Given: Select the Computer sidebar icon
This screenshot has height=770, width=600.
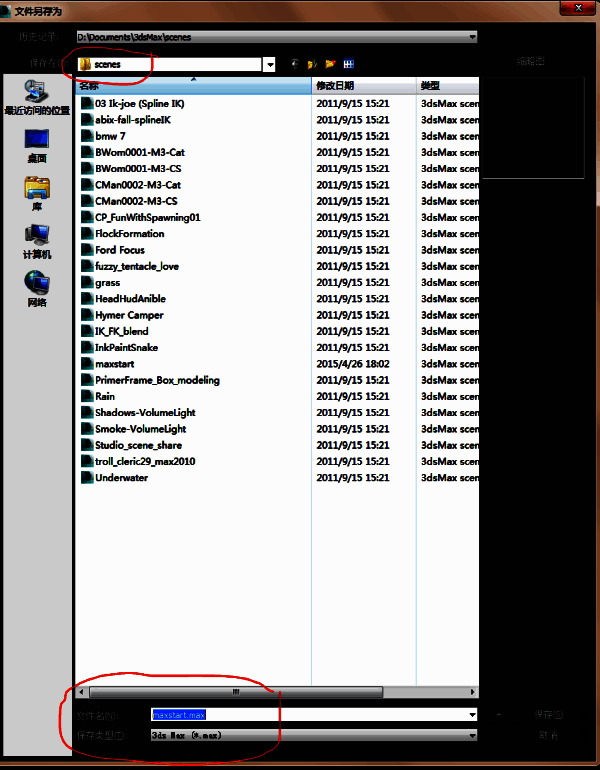Looking at the screenshot, I should point(37,241).
